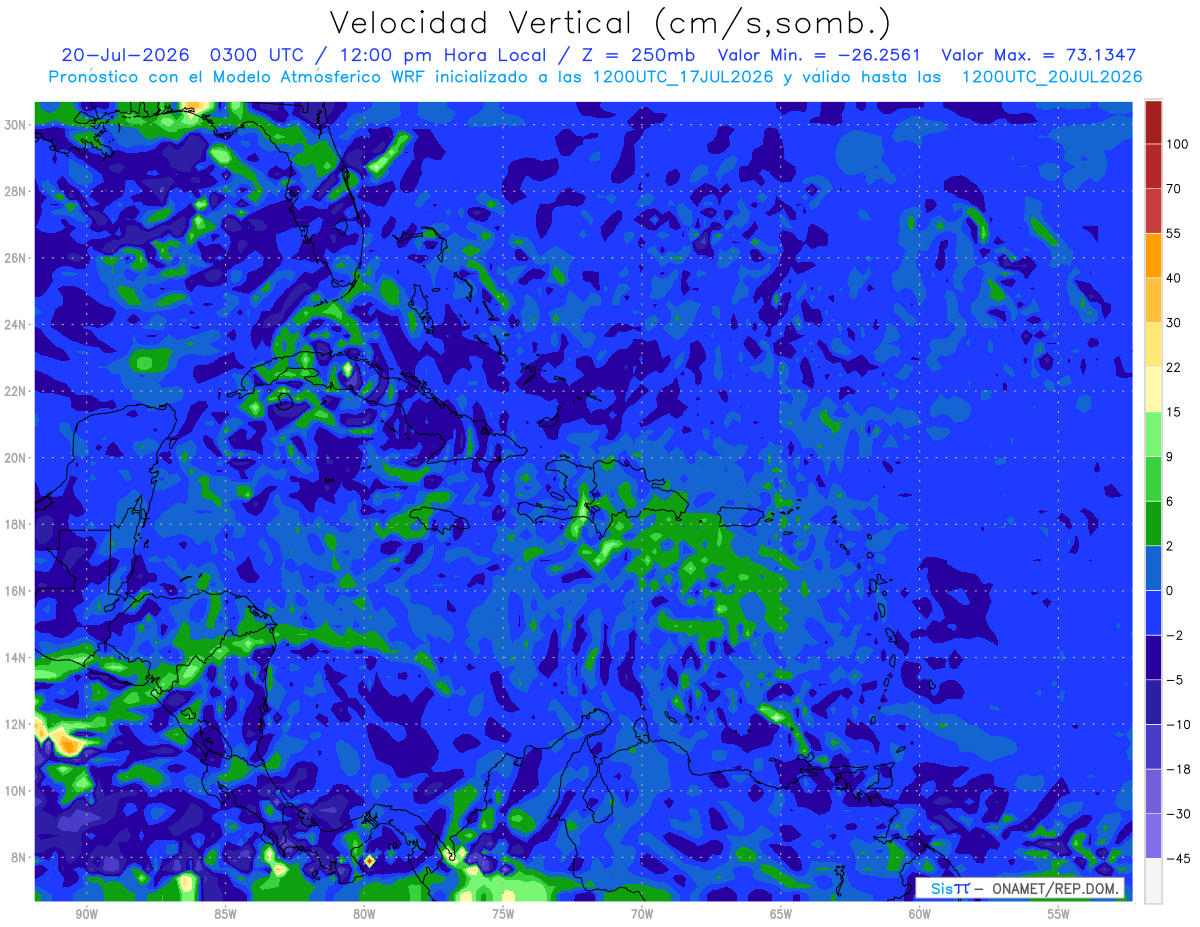Click the bright blue colorbar segment between -2 and 0
1200x927 pixels.
tap(1153, 612)
